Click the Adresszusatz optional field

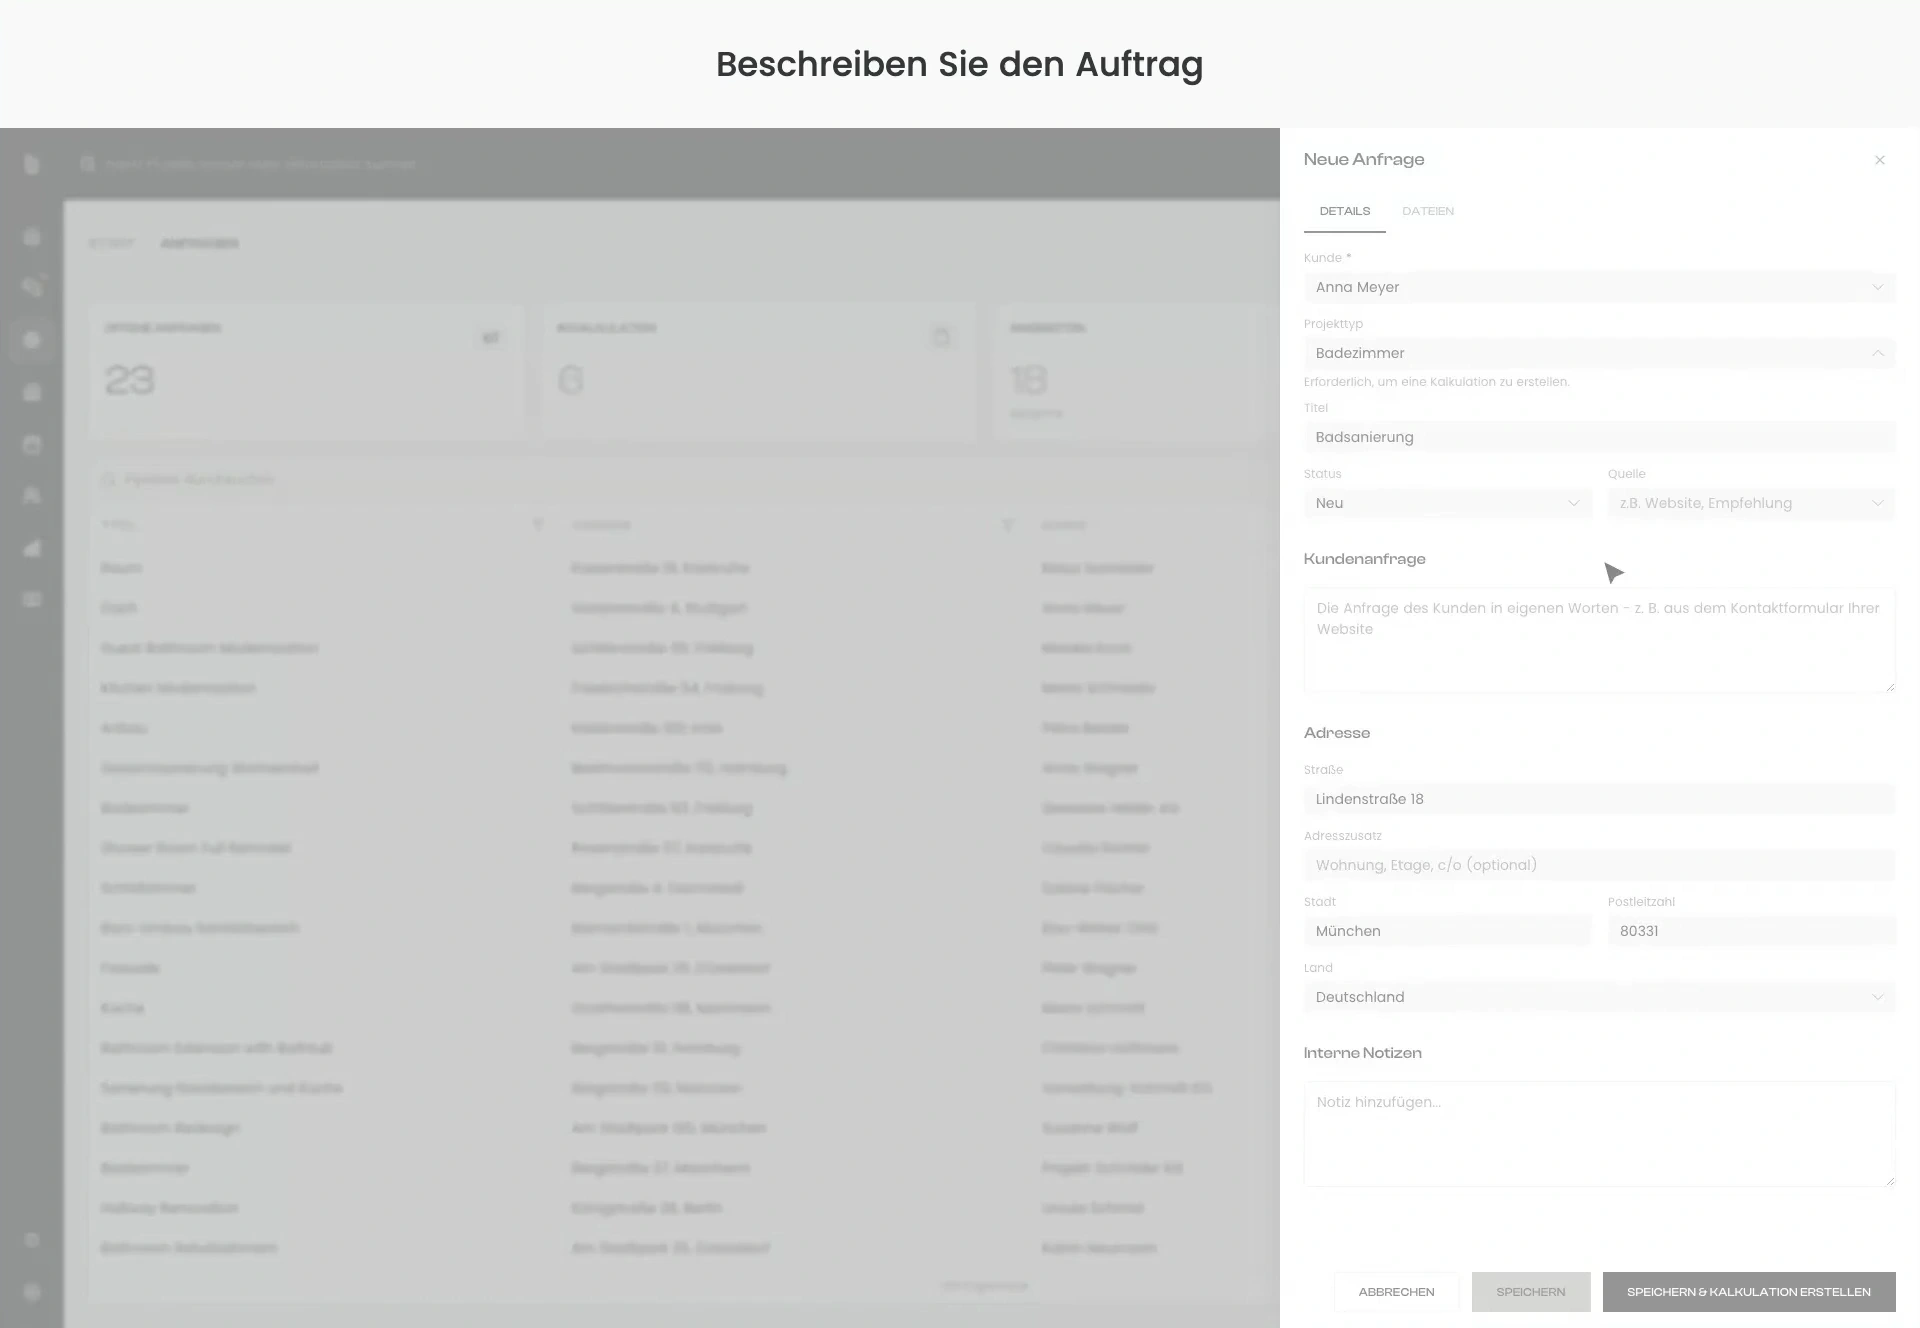click(1599, 865)
